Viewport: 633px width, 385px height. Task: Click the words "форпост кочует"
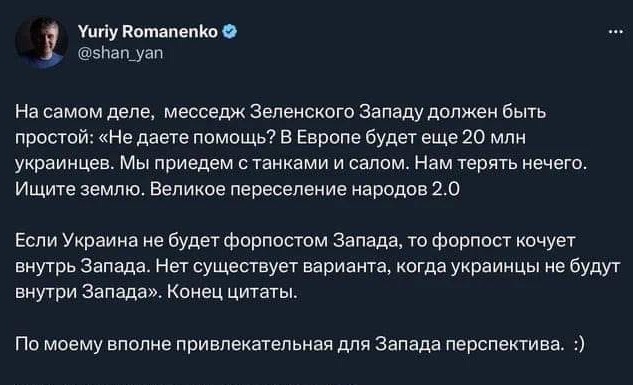coord(503,241)
